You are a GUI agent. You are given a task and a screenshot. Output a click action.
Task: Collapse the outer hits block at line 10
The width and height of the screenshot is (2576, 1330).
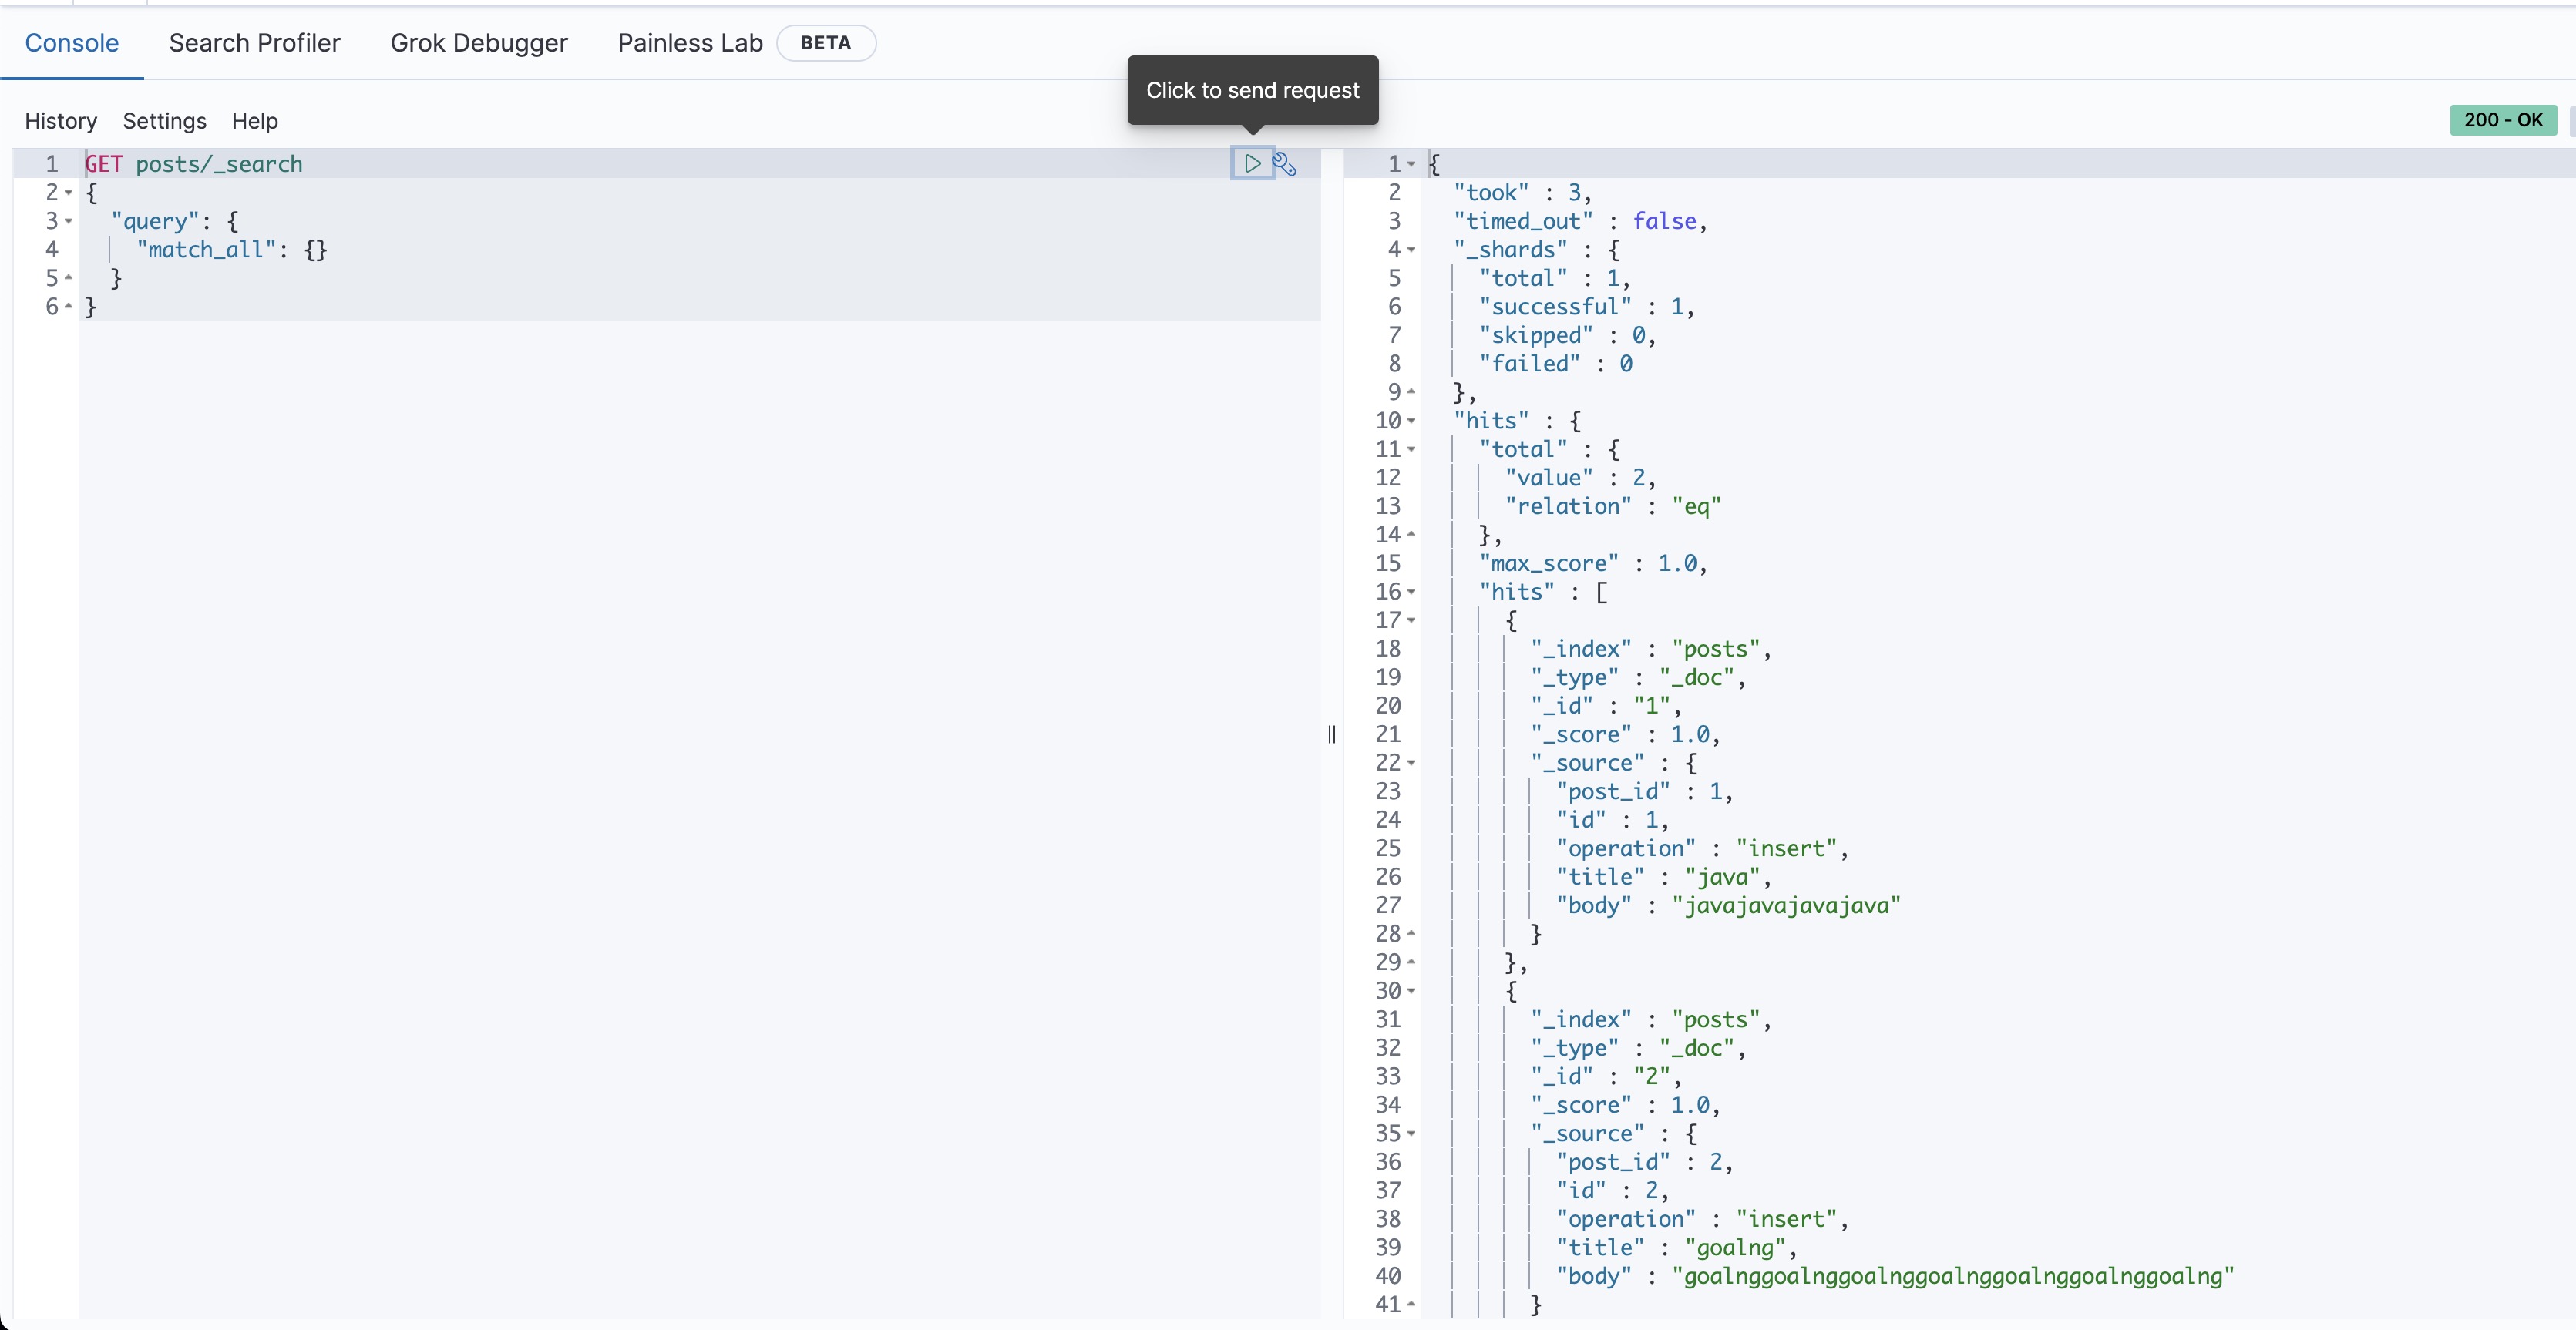click(1411, 421)
